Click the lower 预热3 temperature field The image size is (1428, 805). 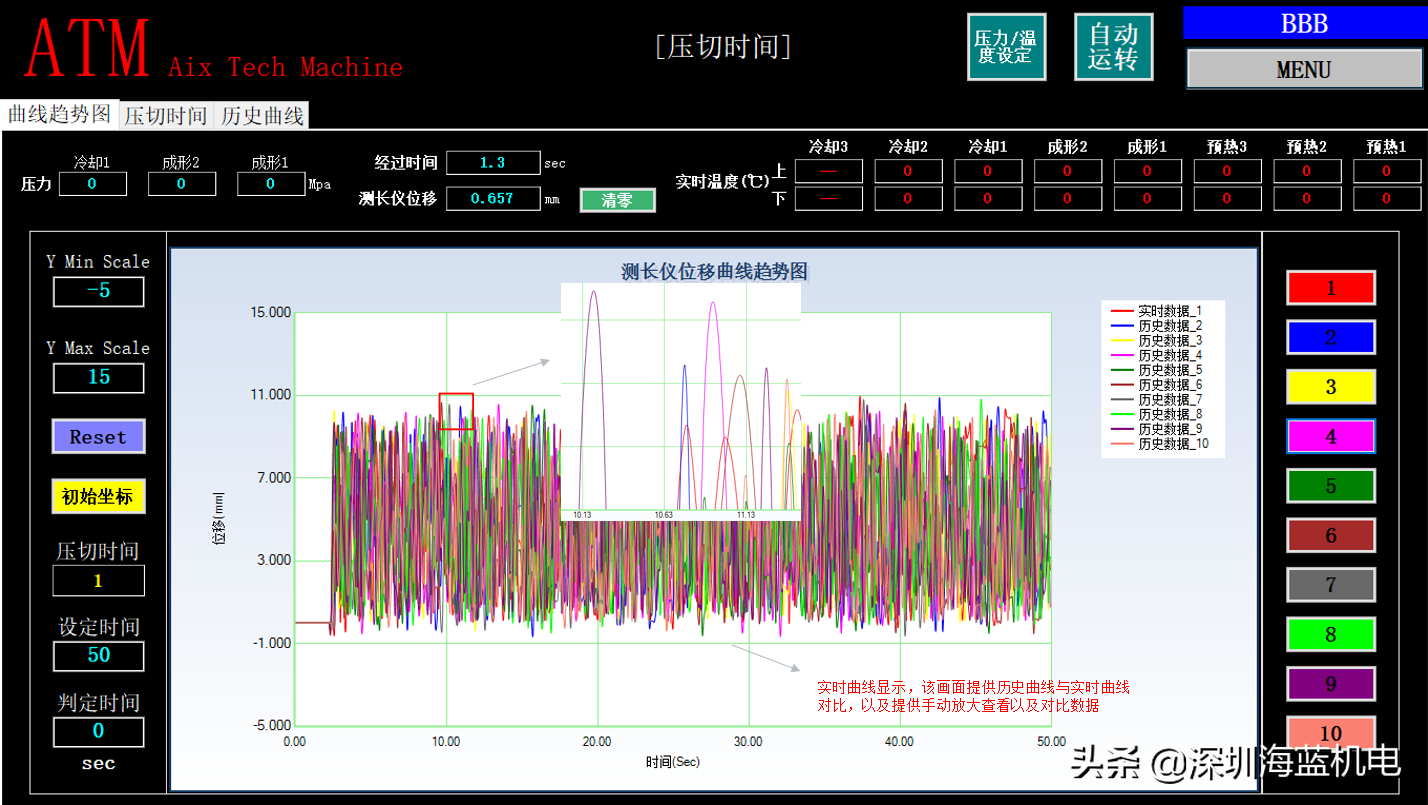coord(1227,199)
